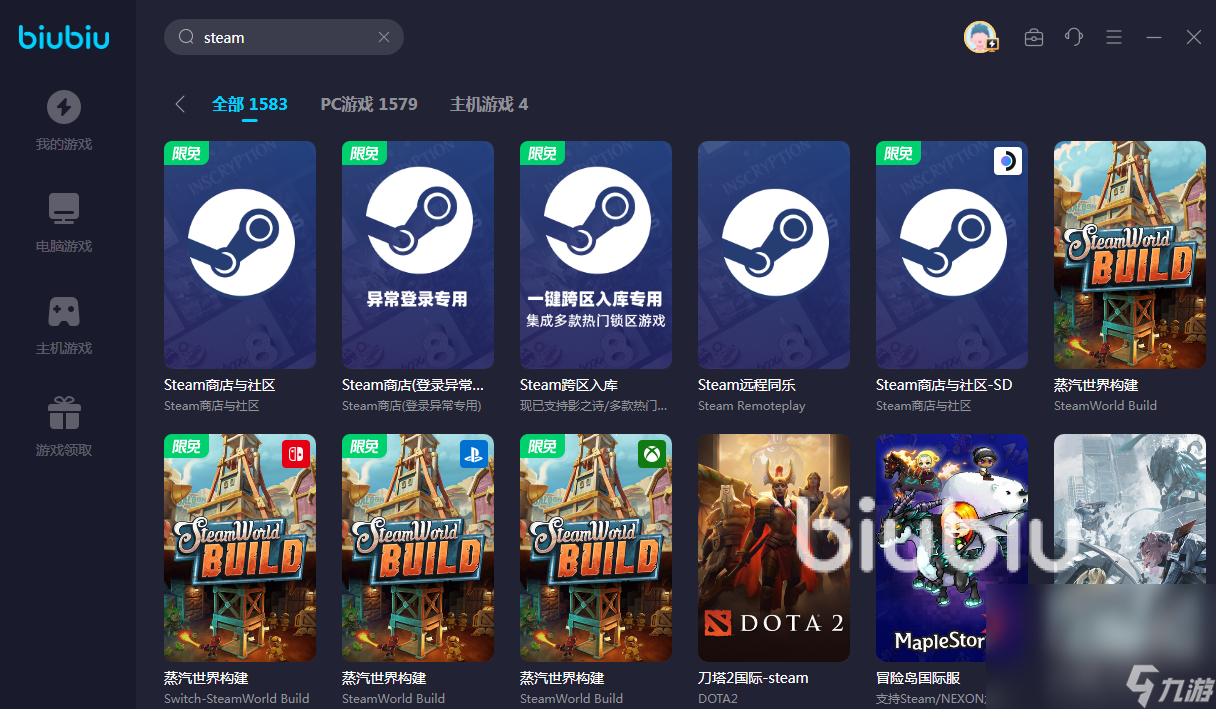1216x709 pixels.
Task: Clear the search box with the X
Action: coord(384,37)
